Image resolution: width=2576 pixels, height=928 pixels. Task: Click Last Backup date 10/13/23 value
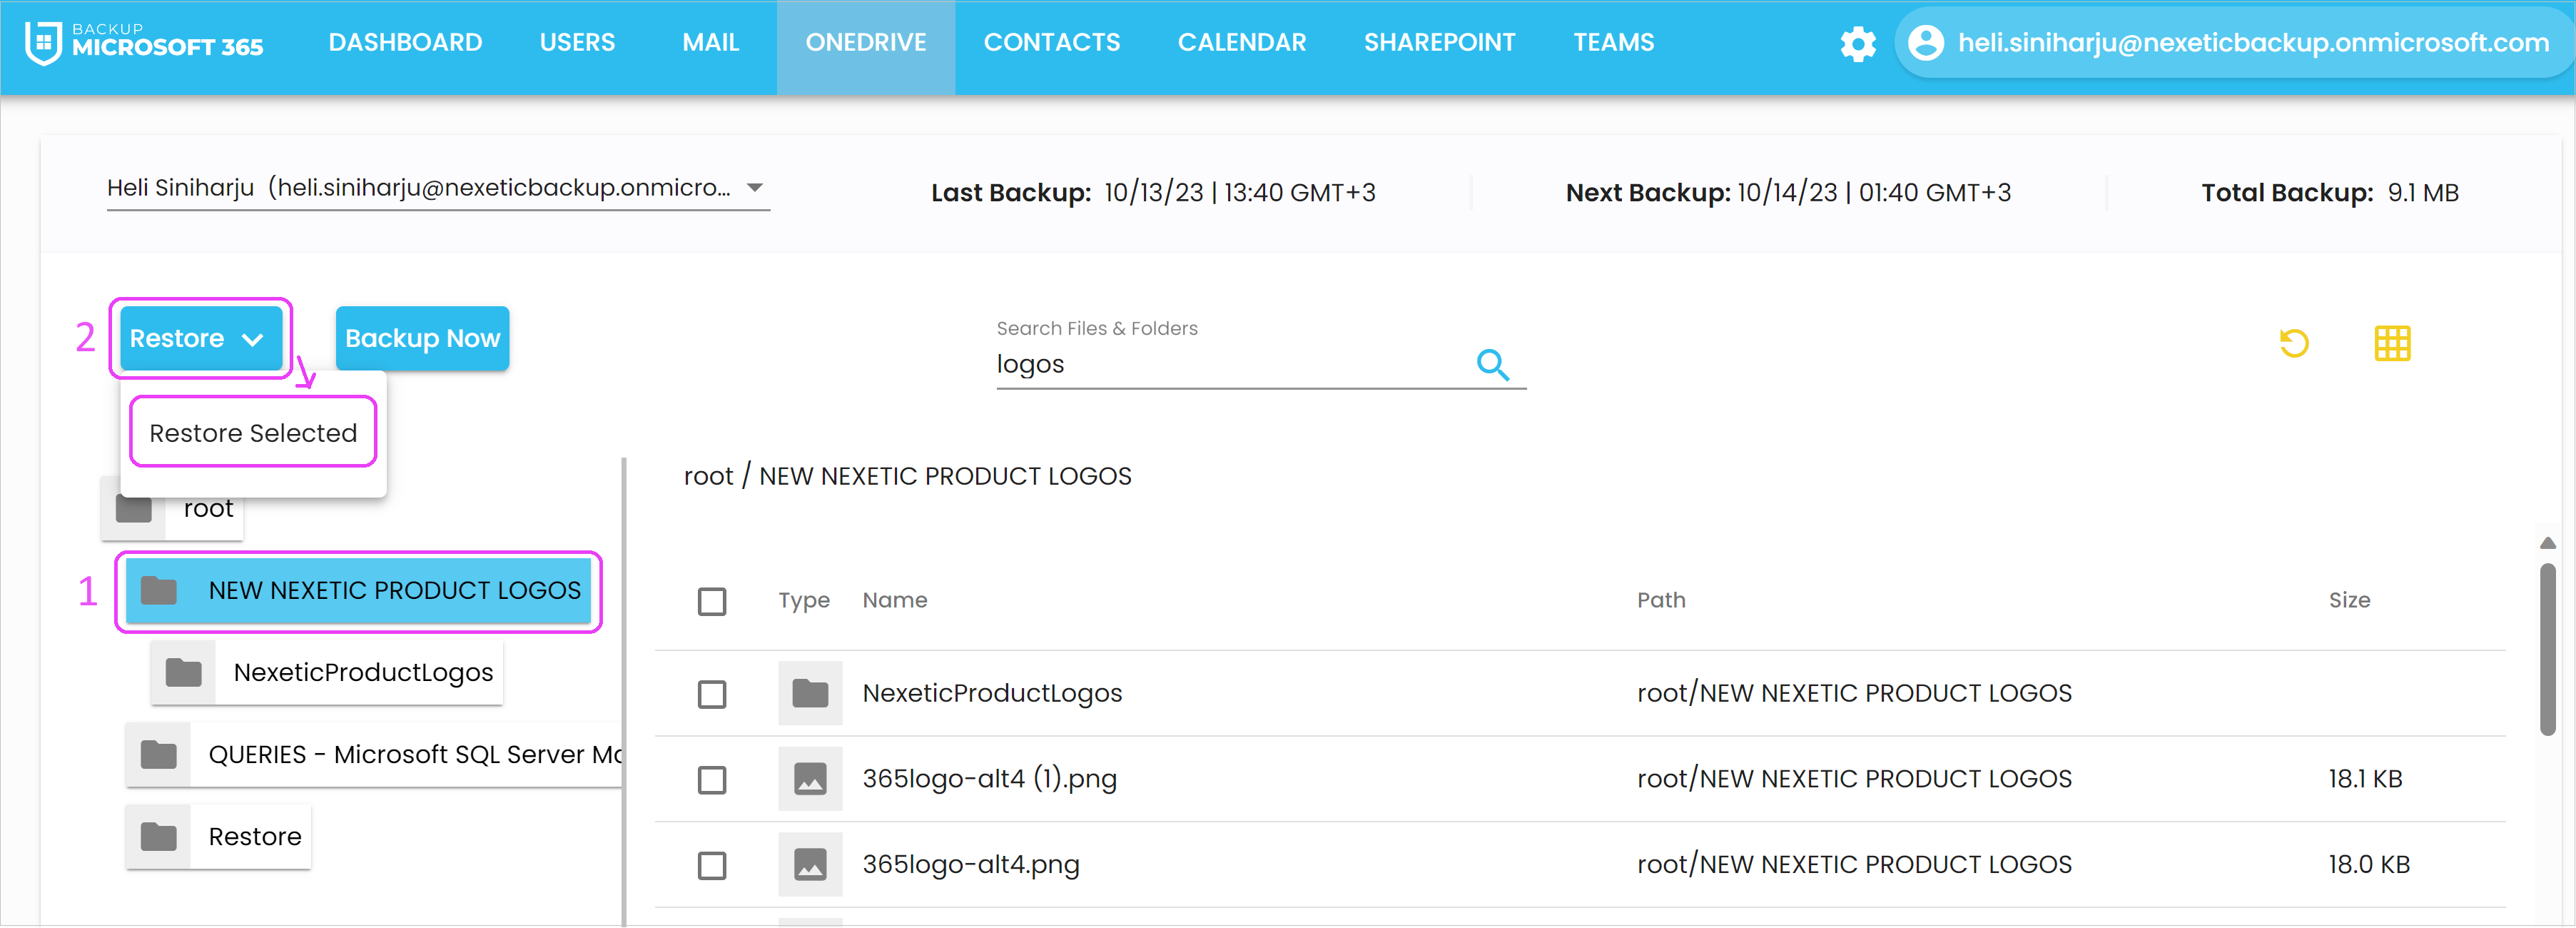pyautogui.click(x=1239, y=193)
